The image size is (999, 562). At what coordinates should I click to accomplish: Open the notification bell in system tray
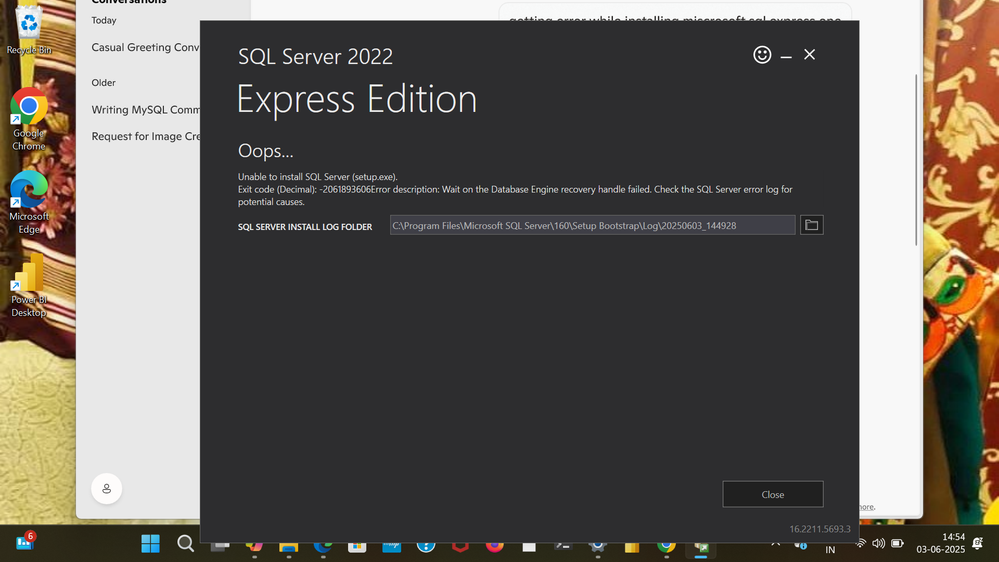977,544
